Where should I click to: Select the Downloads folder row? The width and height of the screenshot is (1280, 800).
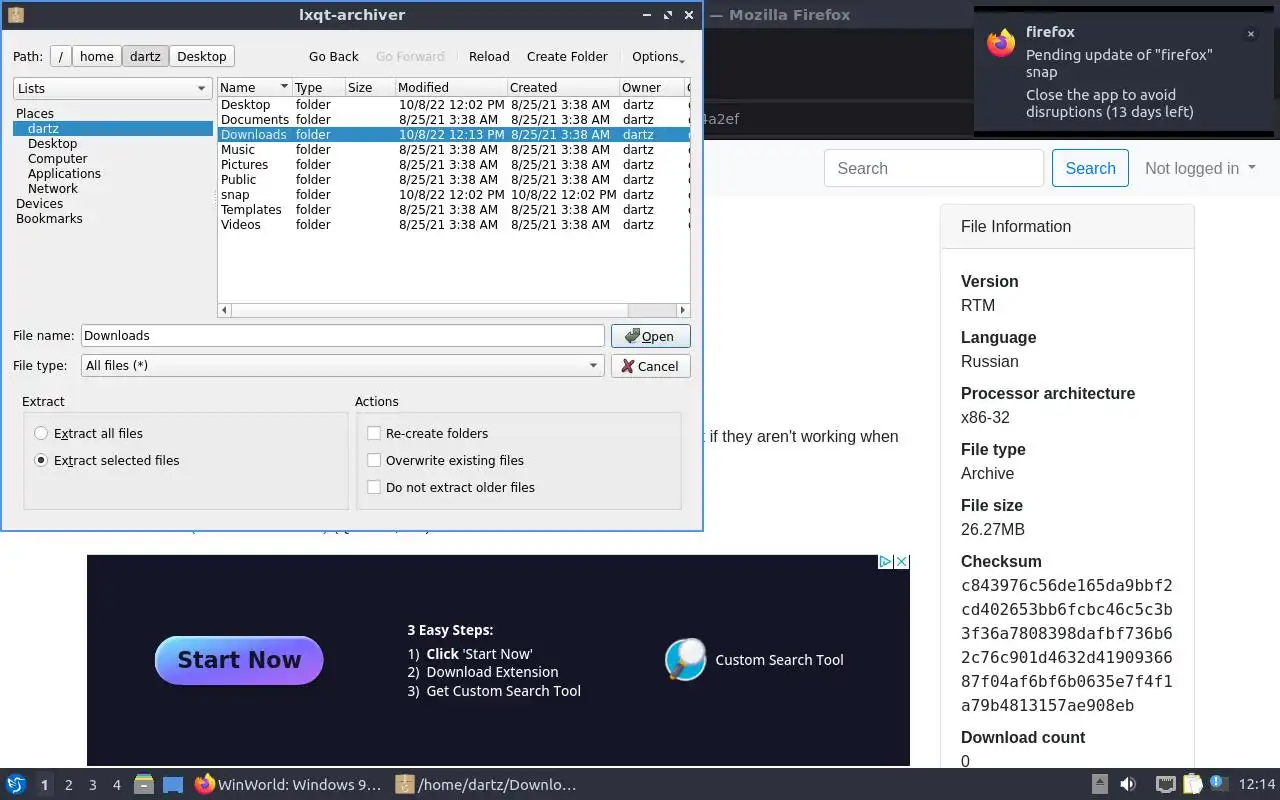tap(453, 134)
